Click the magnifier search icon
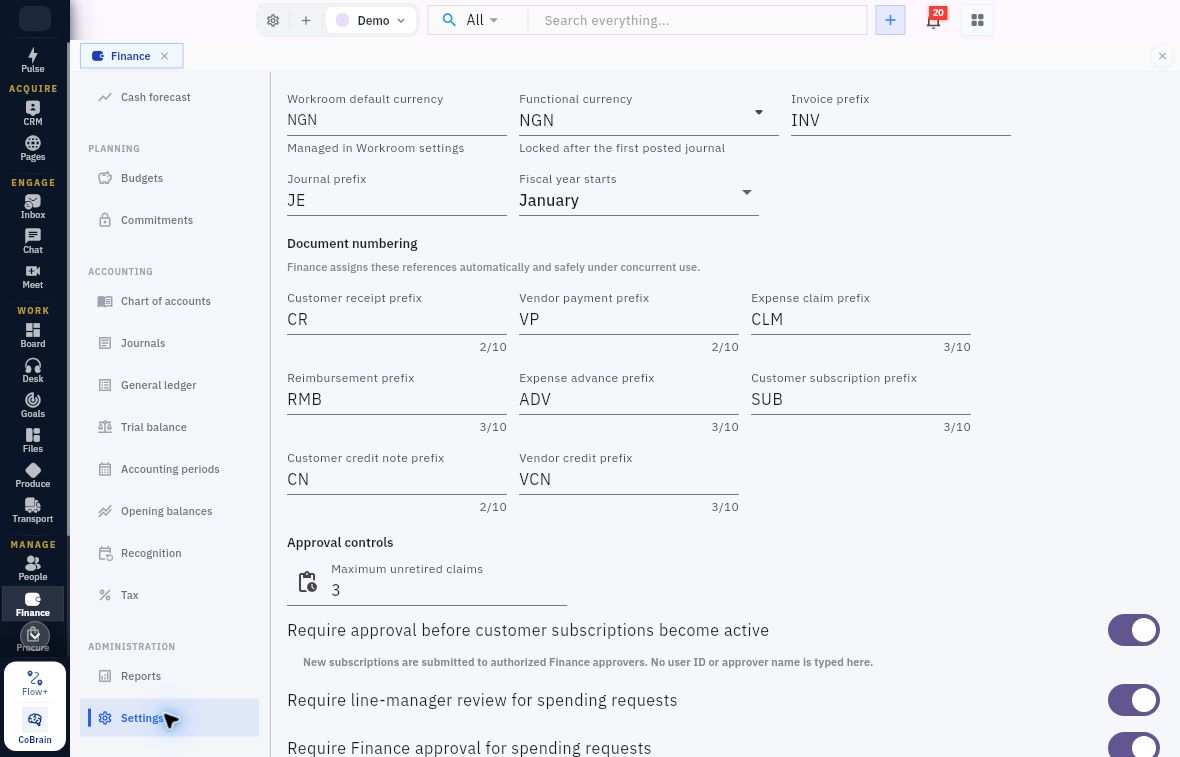The width and height of the screenshot is (1180, 757). [449, 20]
